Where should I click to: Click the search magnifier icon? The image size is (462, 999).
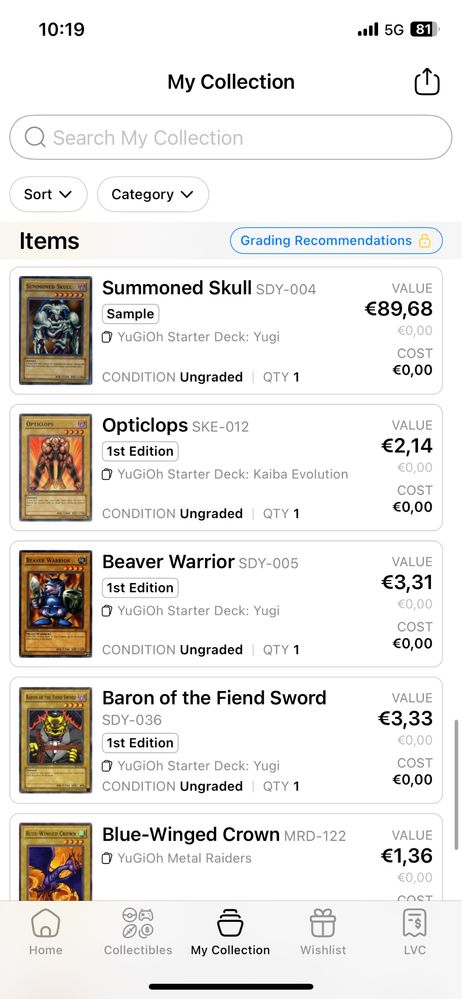[34, 137]
